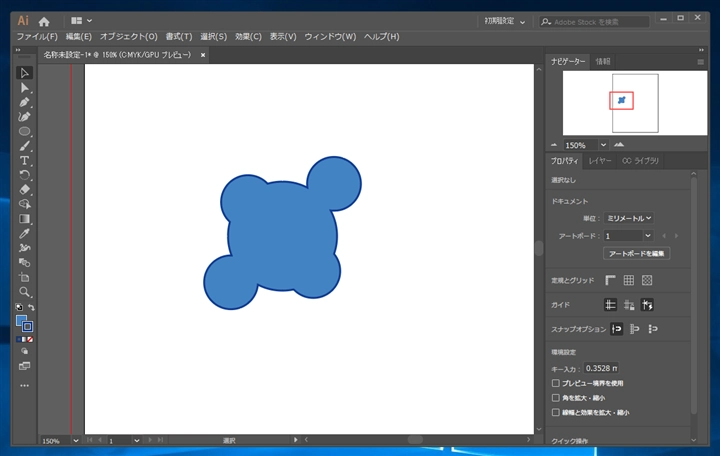Close the 名称未設定-1 document tab
Viewport: 720px width, 456px height.
[x=202, y=55]
